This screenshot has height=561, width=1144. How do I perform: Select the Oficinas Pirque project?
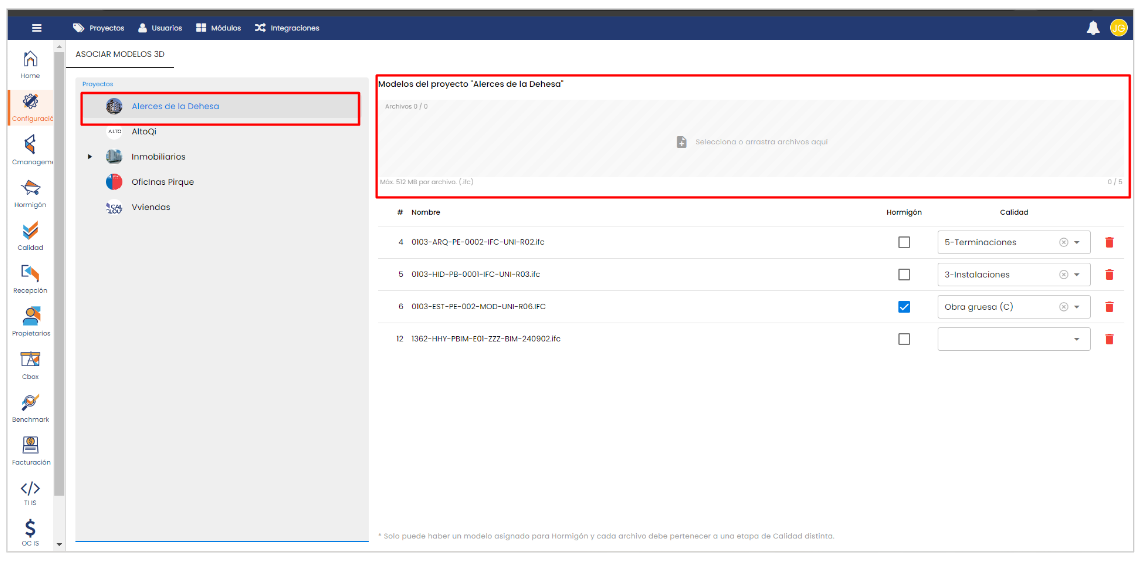click(162, 182)
